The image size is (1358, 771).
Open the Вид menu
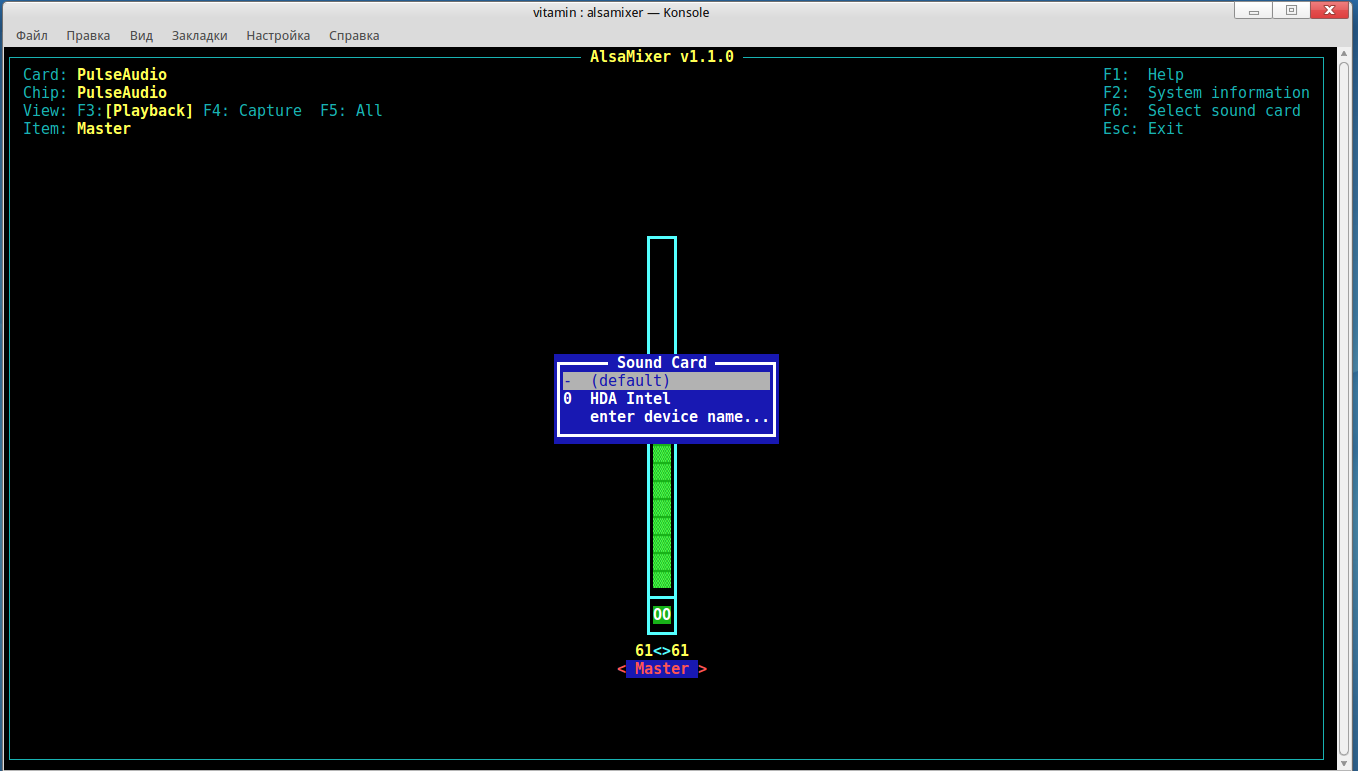141,35
